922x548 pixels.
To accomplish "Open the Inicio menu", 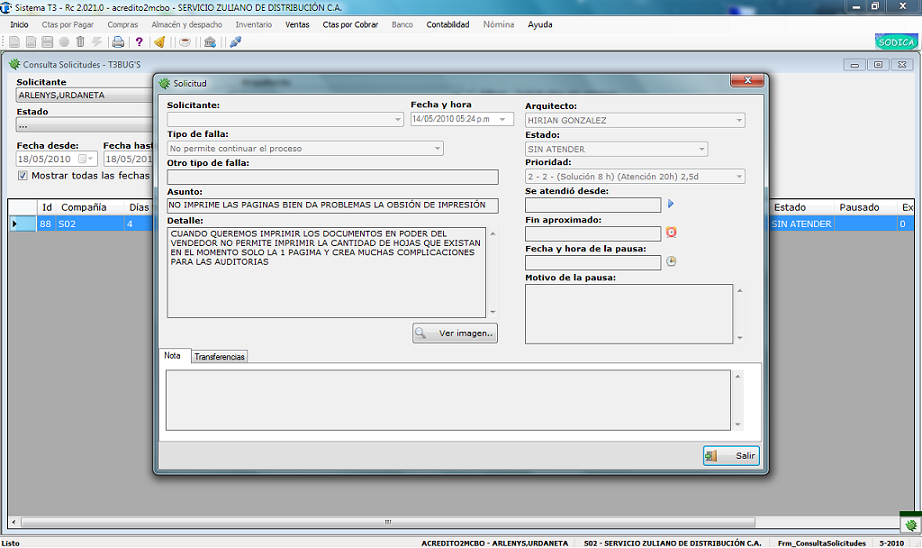I will (19, 25).
